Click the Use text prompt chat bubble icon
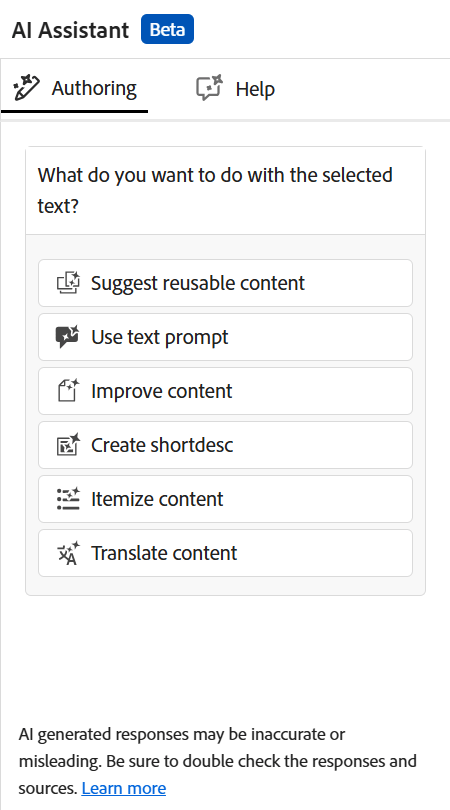 pos(68,337)
